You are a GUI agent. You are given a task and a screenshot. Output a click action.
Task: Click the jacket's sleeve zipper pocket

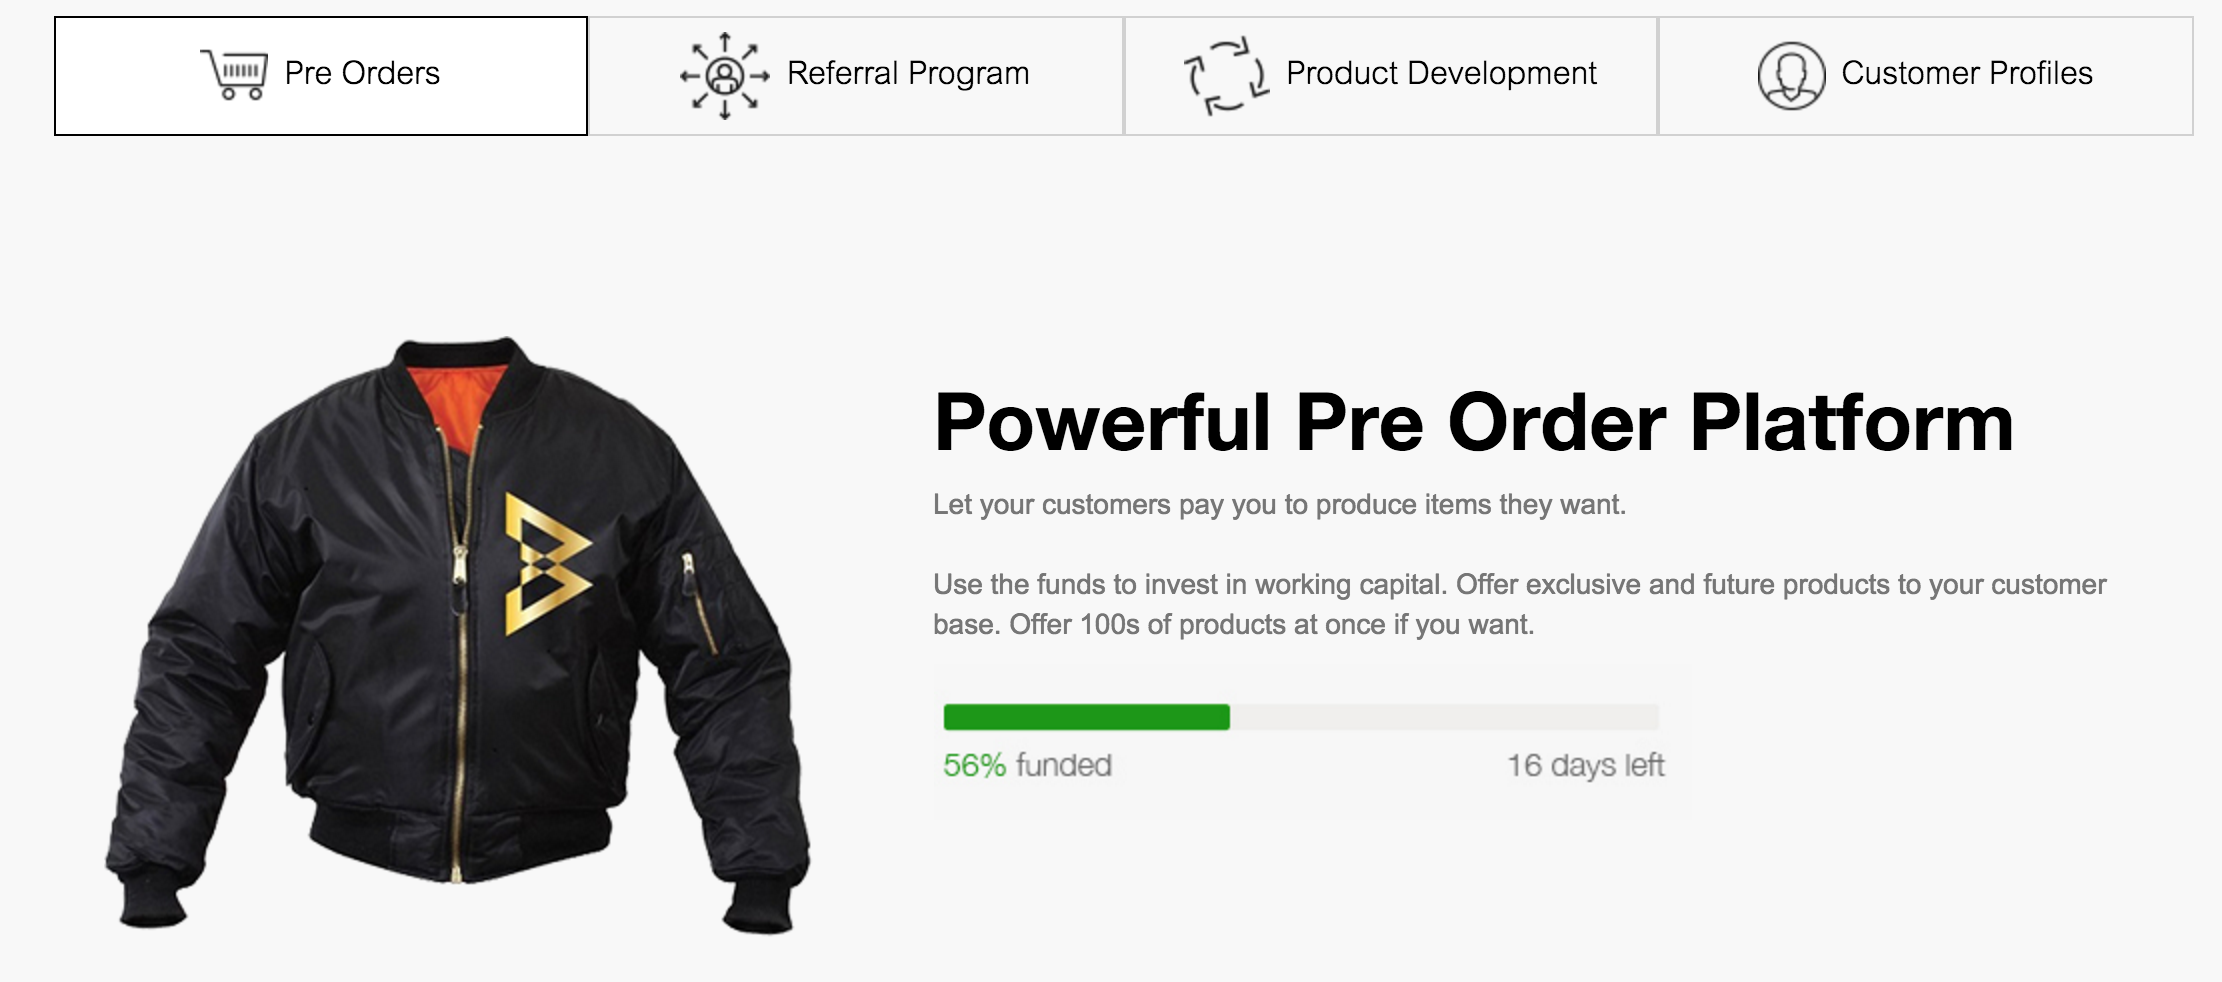pyautogui.click(x=698, y=600)
